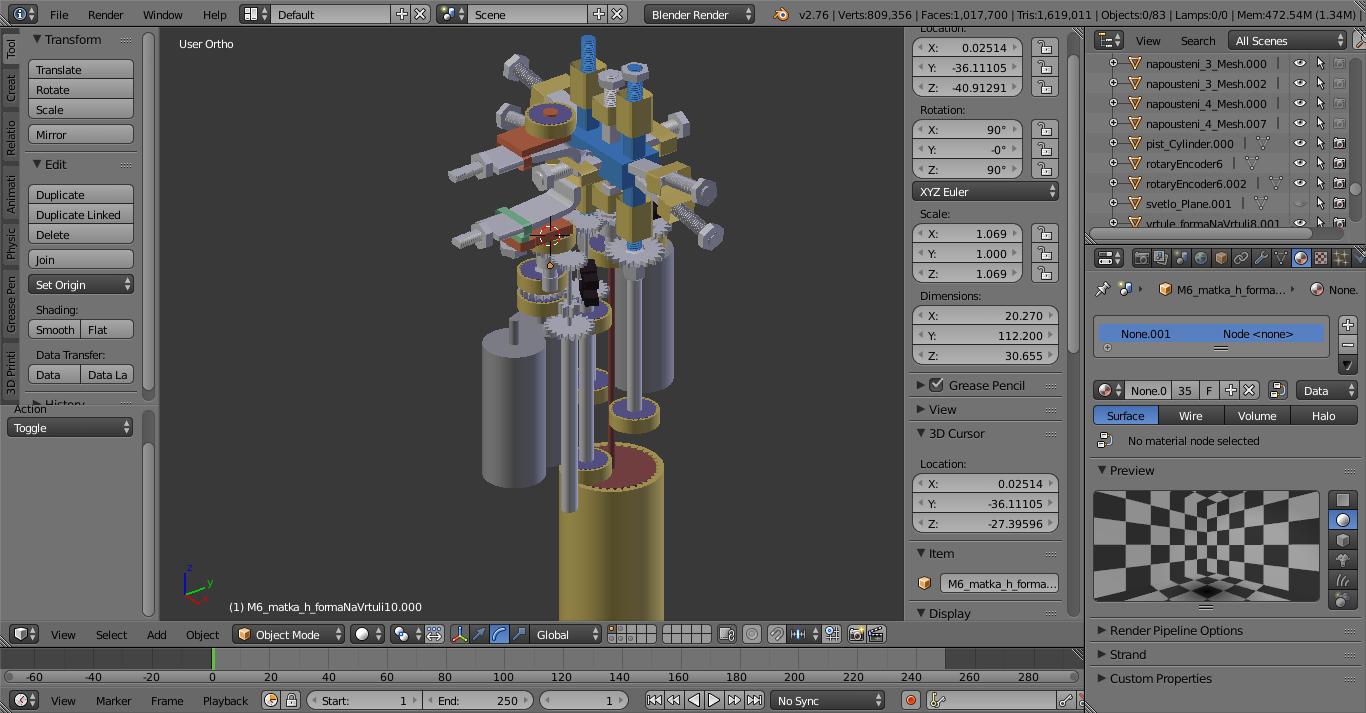Open the No Sync playback dropdown
The height and width of the screenshot is (713, 1366).
[x=828, y=701]
